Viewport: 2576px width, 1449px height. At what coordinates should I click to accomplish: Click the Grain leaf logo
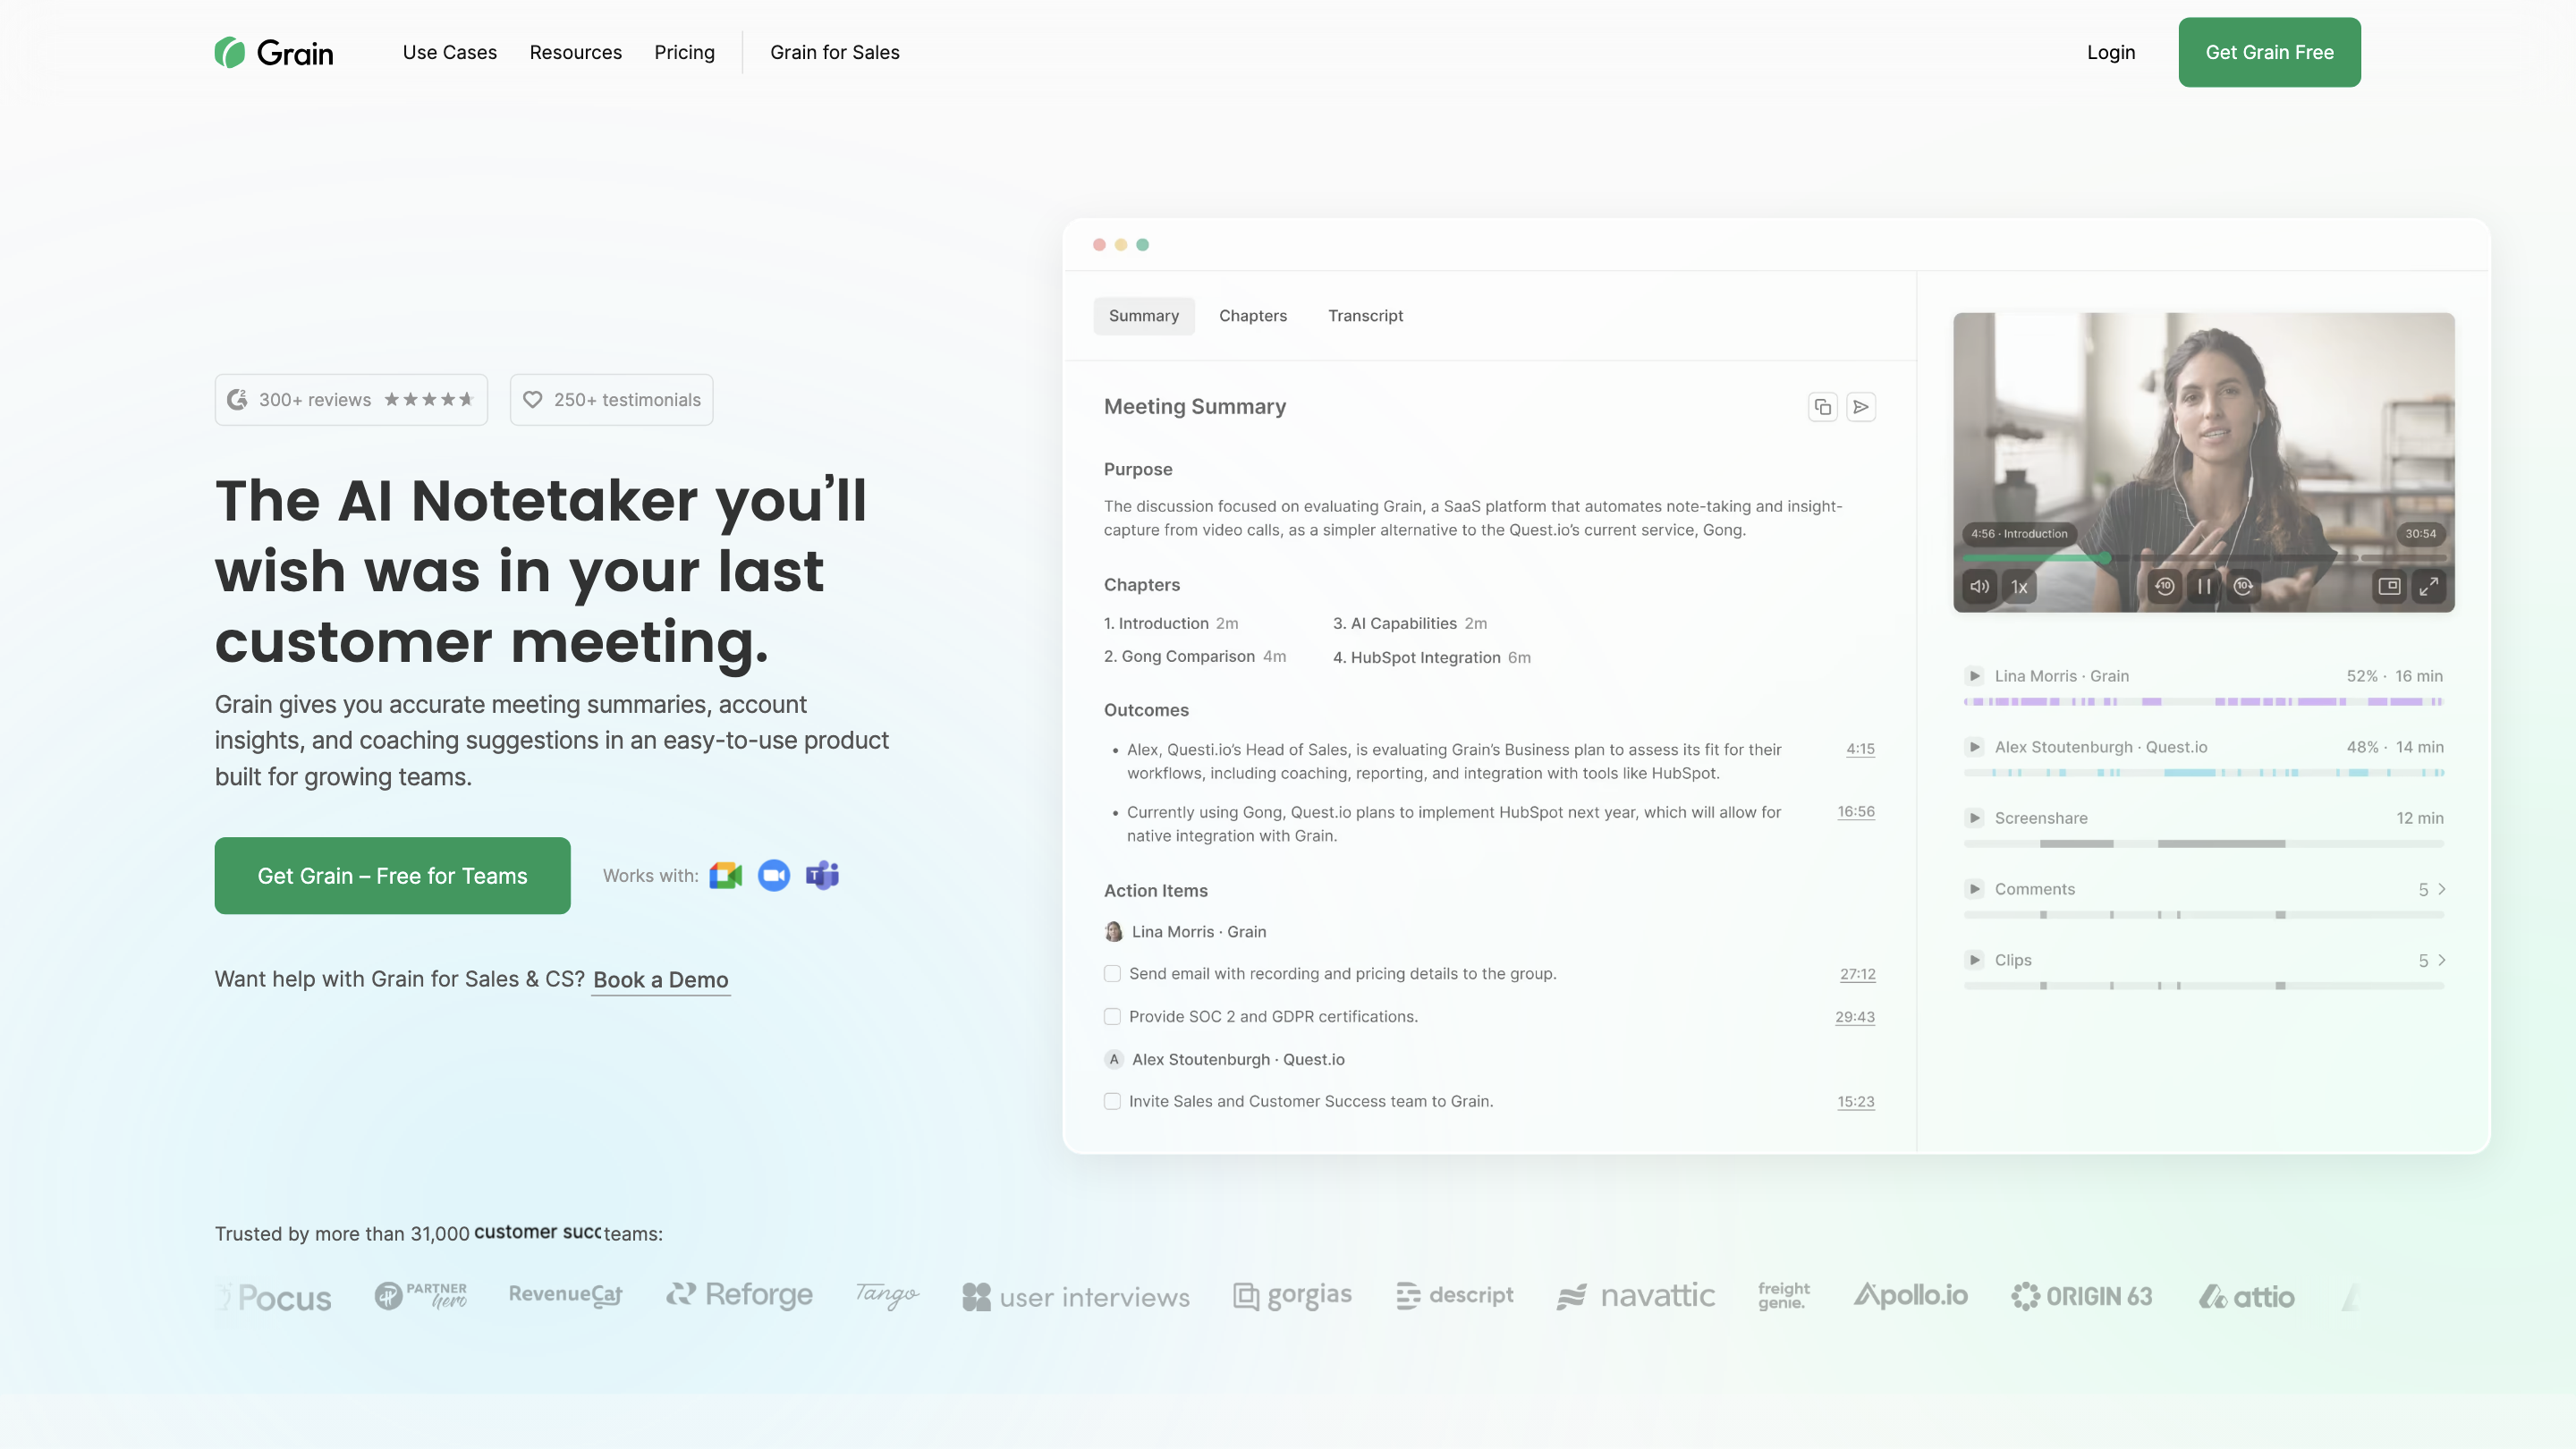pyautogui.click(x=230, y=52)
